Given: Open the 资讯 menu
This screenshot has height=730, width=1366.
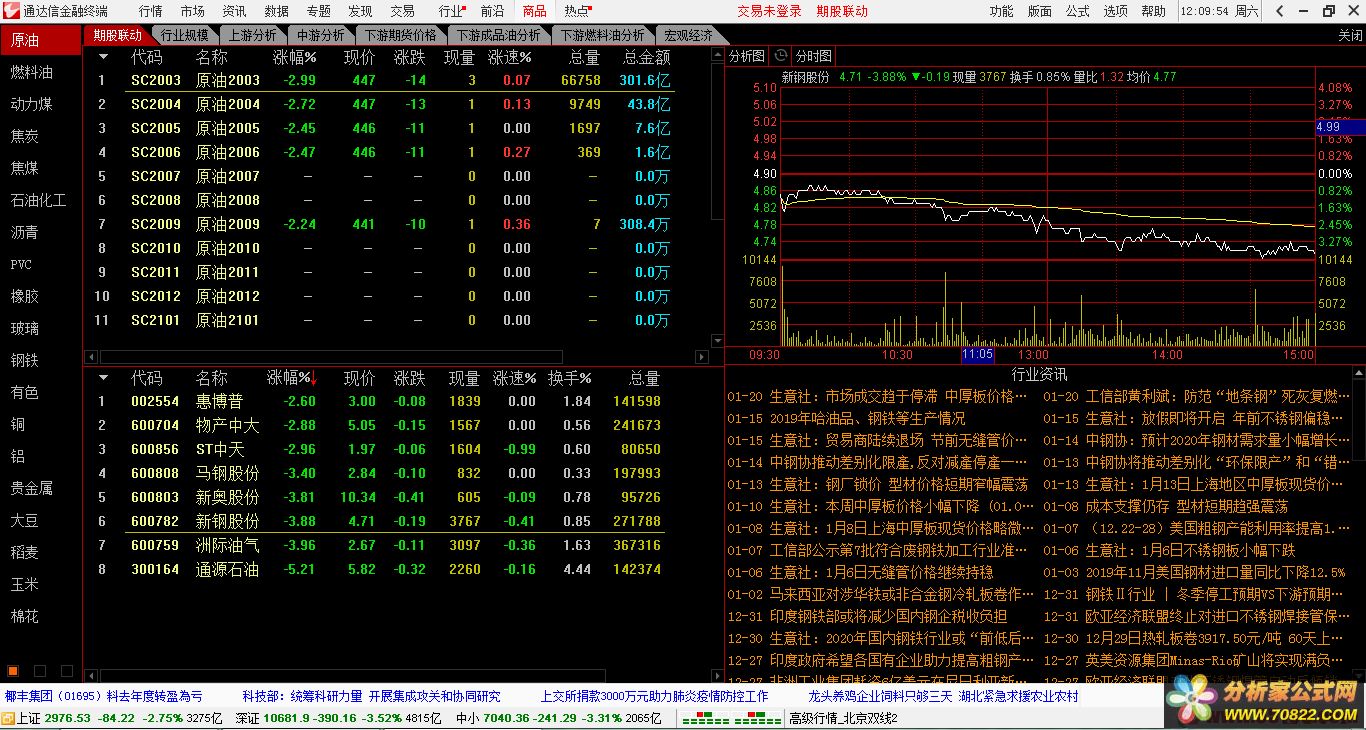Looking at the screenshot, I should point(235,11).
